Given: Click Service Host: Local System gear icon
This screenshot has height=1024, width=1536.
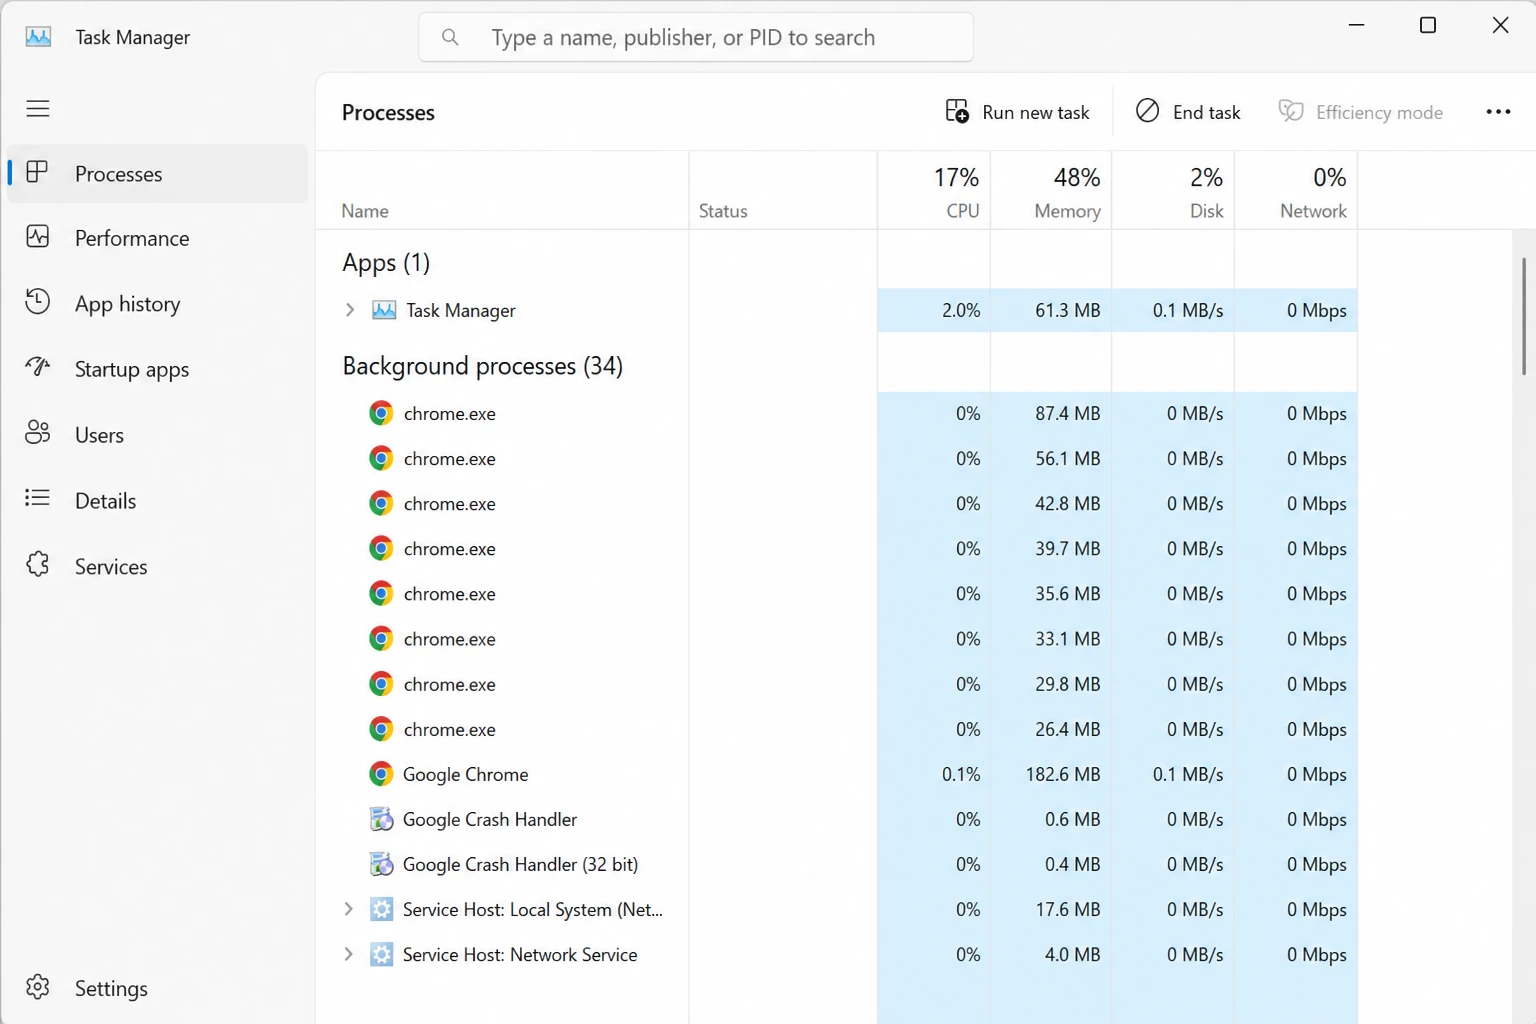Looking at the screenshot, I should [x=381, y=909].
